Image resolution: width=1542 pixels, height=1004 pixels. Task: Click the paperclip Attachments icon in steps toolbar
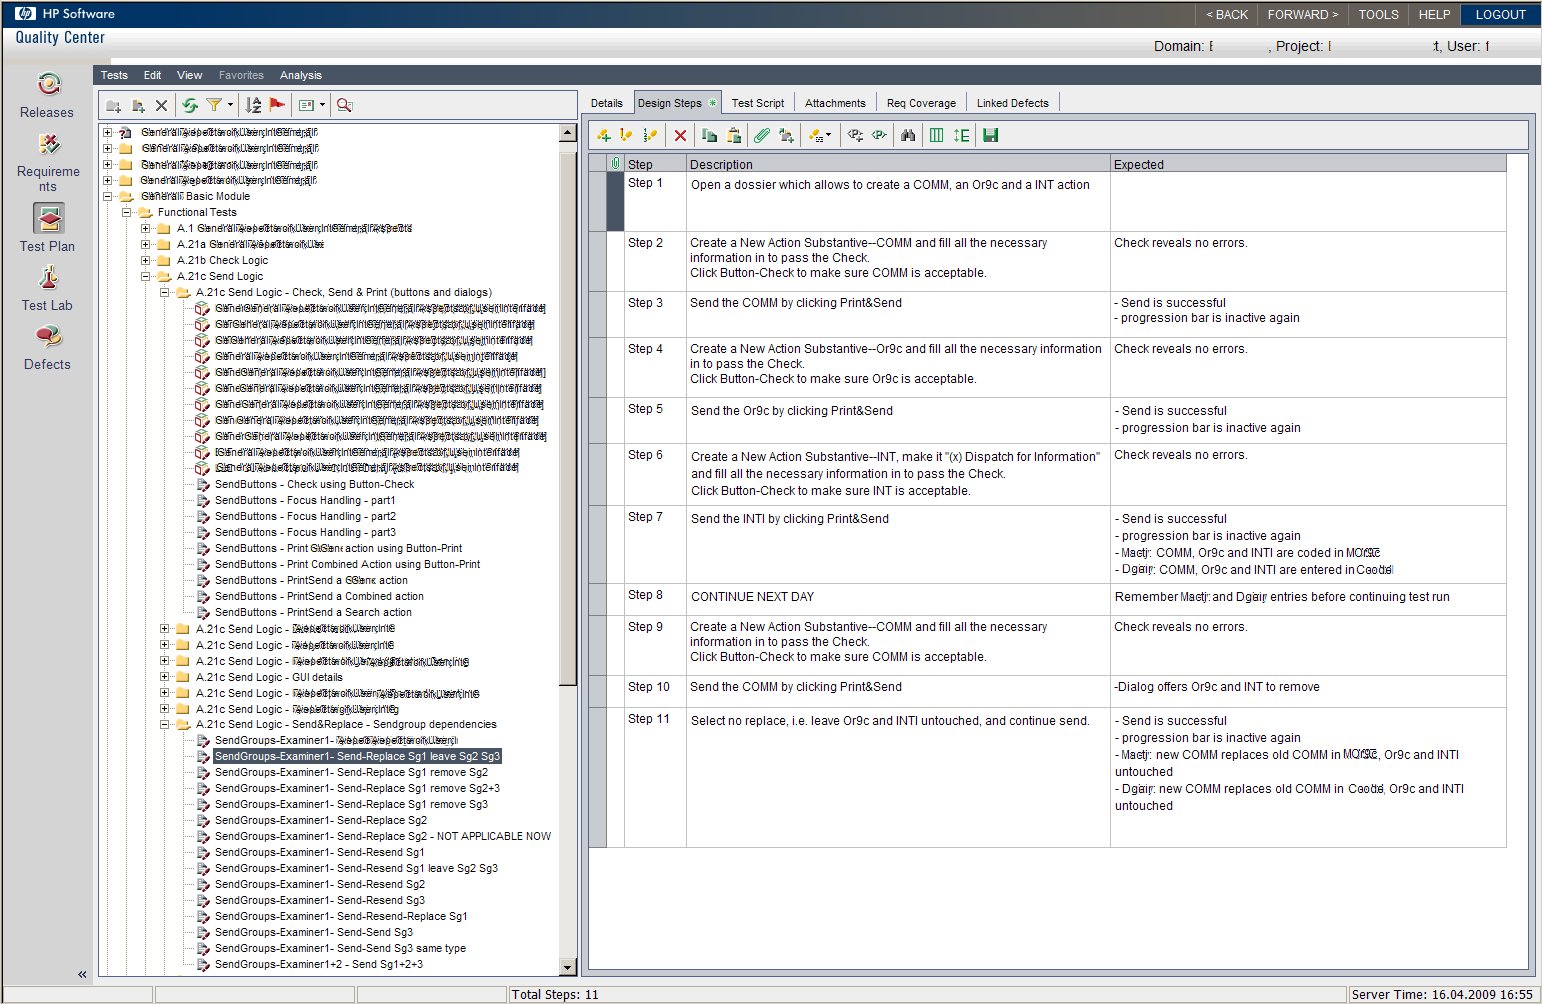762,135
